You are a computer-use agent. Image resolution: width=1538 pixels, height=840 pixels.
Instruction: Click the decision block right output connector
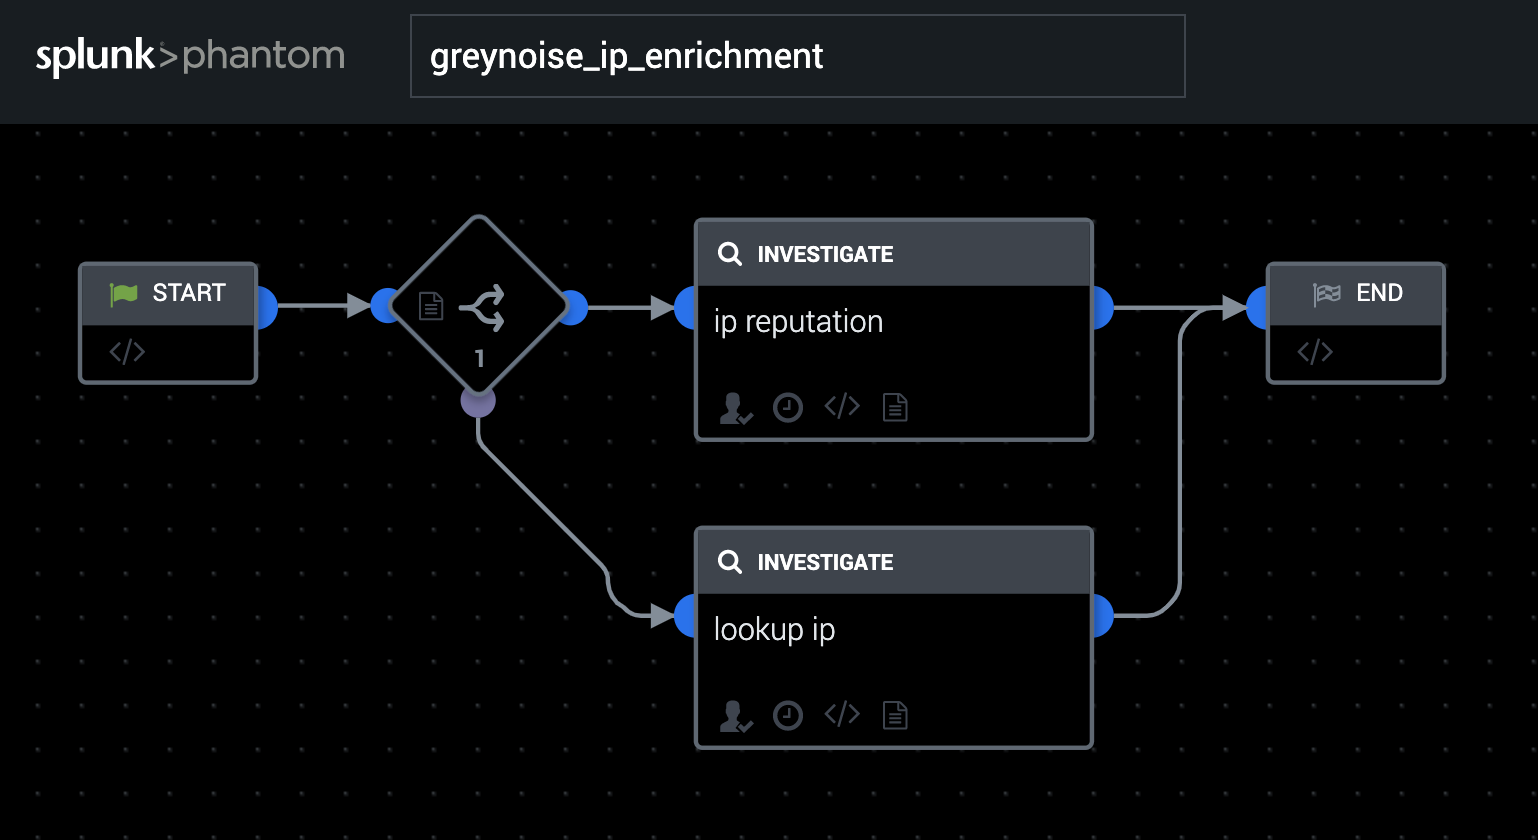coord(574,307)
